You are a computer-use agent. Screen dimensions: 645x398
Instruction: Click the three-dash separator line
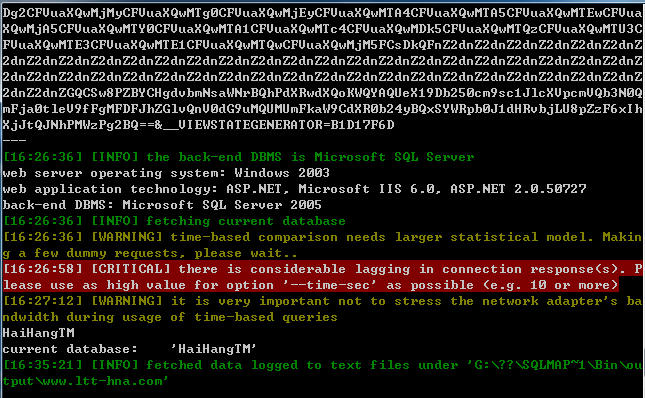[14, 141]
